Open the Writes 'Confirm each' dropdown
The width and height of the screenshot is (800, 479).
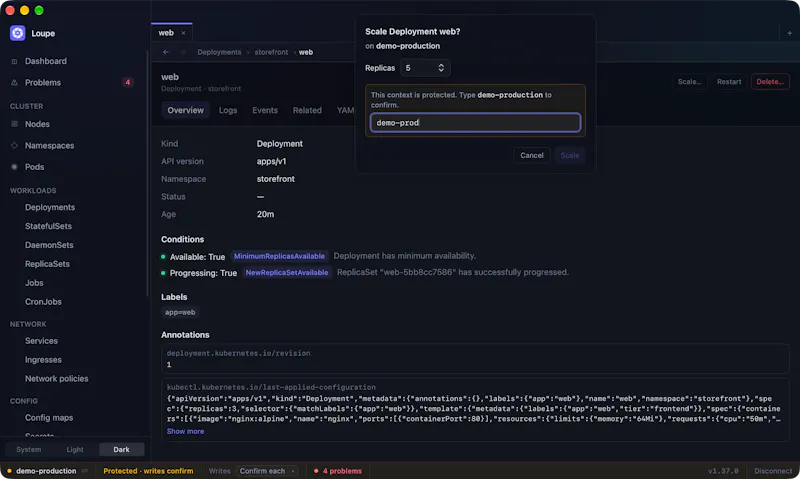pyautogui.click(x=267, y=471)
